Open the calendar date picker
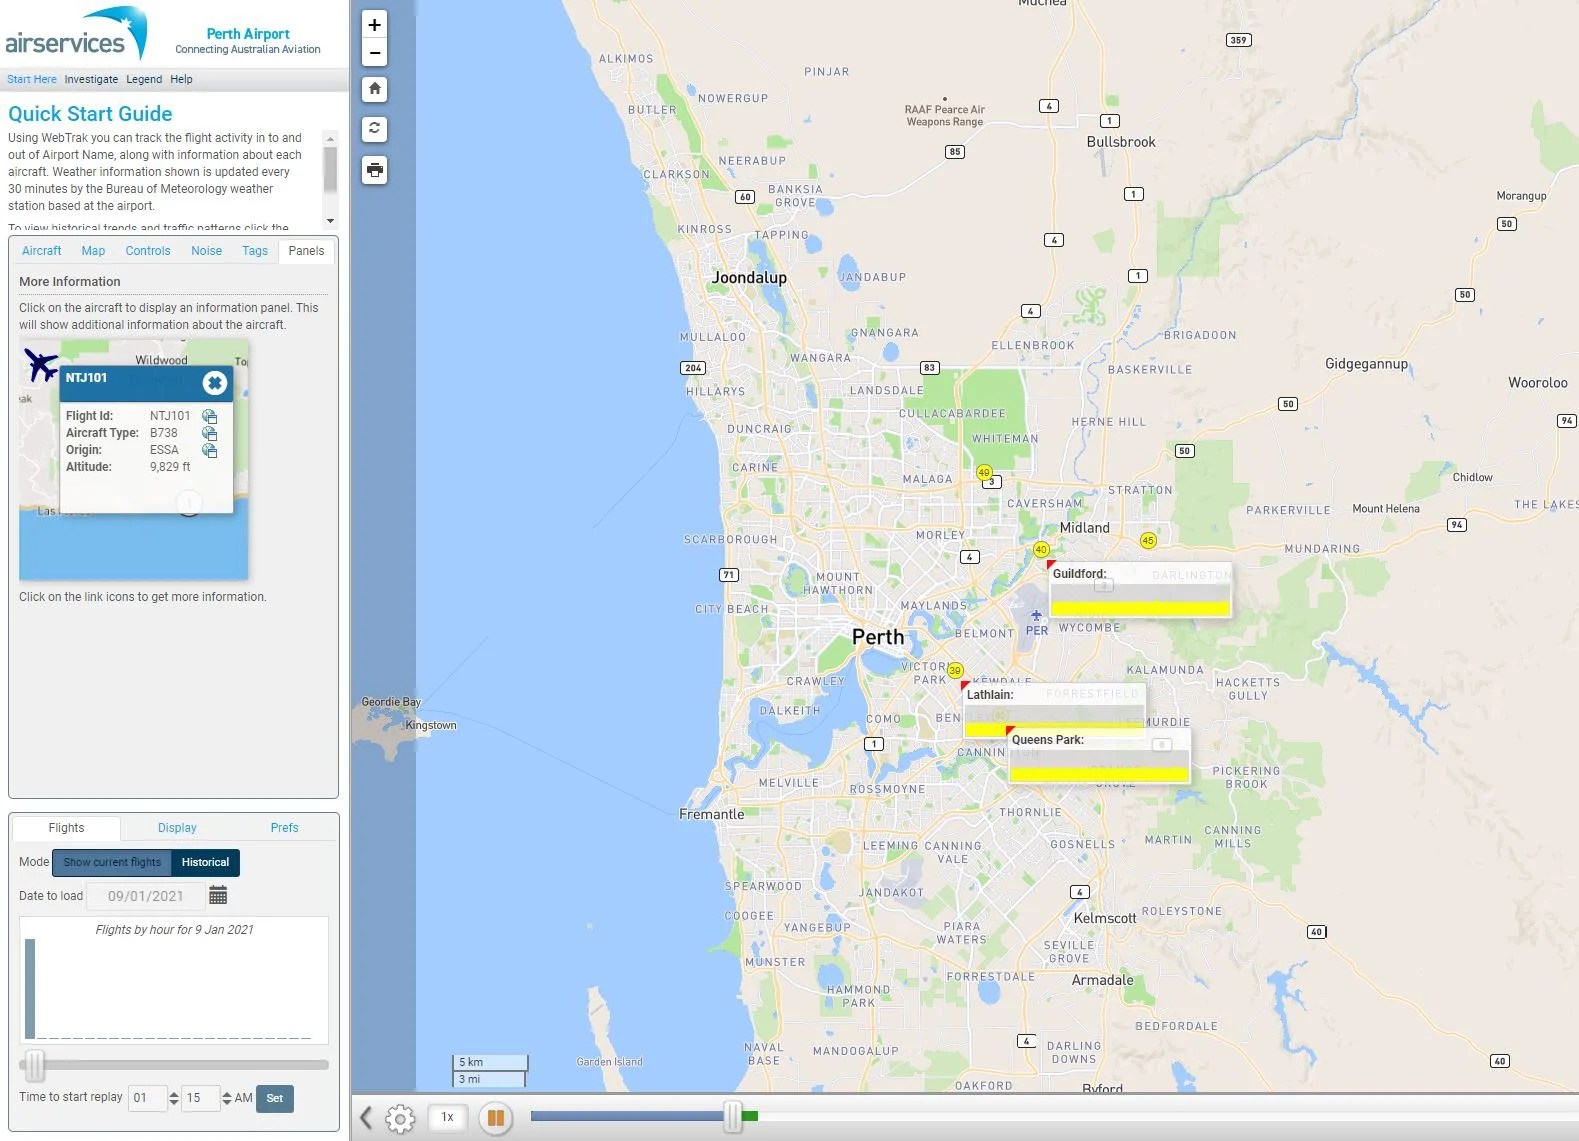Viewport: 1579px width, 1141px height. [218, 895]
